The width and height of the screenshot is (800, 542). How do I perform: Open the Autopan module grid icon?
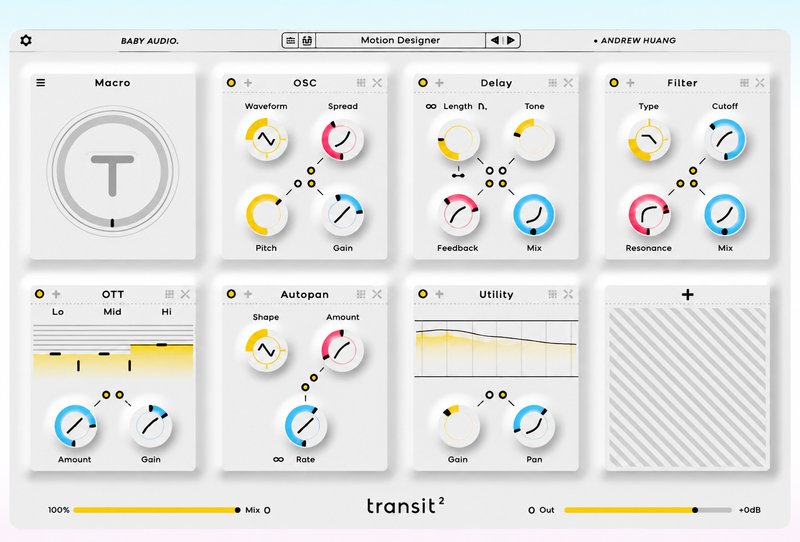pos(361,294)
